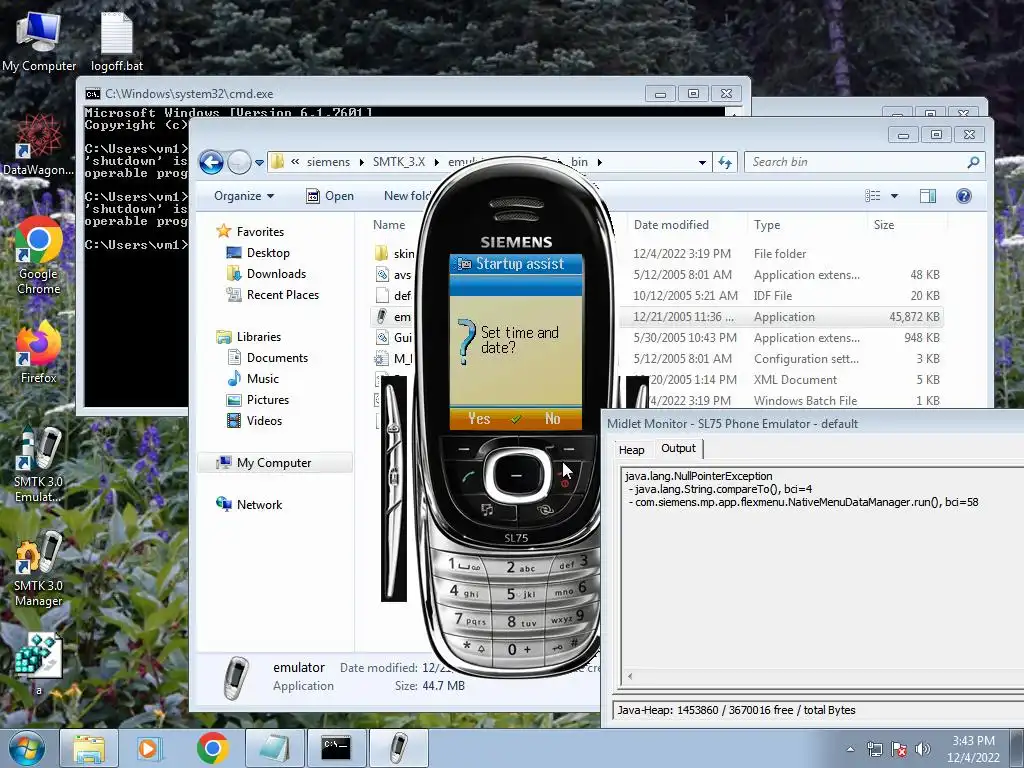Sort by Size column header
This screenshot has height=768, width=1024.
point(884,225)
